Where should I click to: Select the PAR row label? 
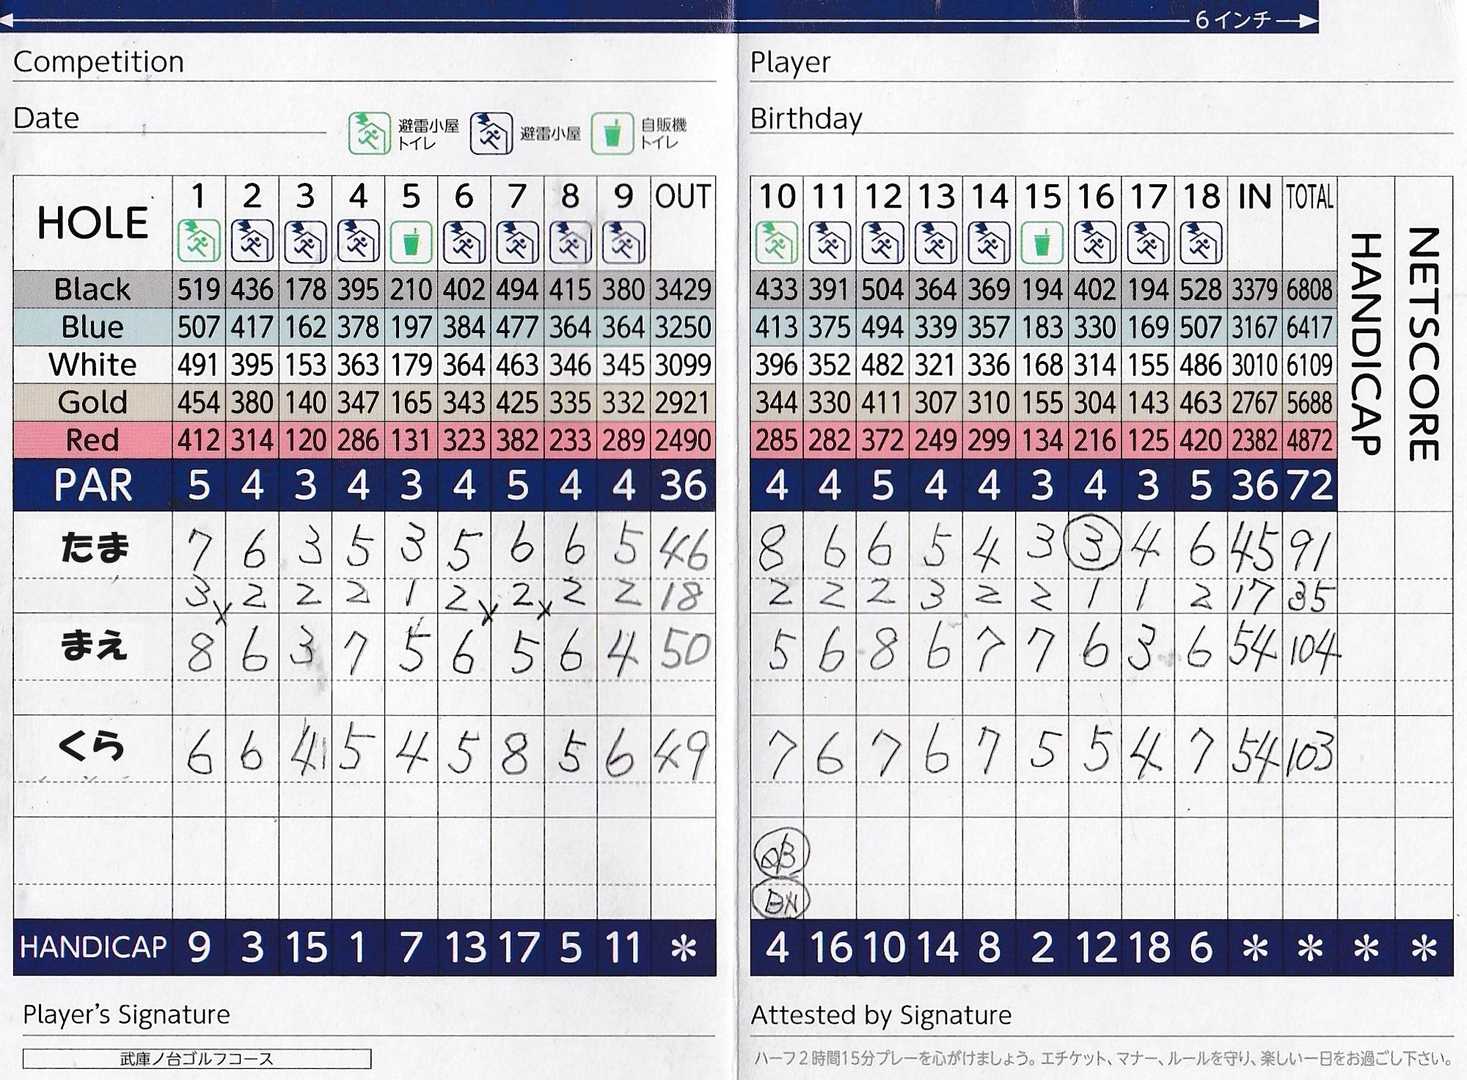pyautogui.click(x=92, y=486)
